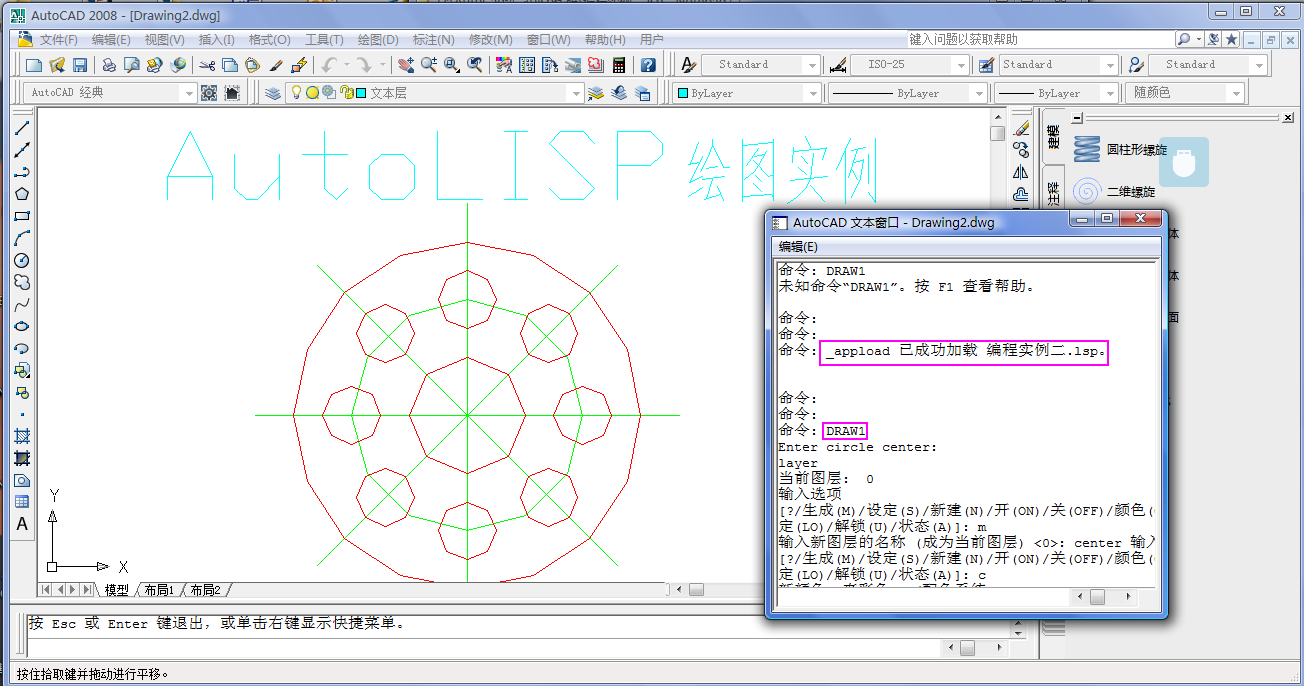This screenshot has width=1304, height=686.
Task: Click the Plot print icon
Action: click(x=109, y=65)
